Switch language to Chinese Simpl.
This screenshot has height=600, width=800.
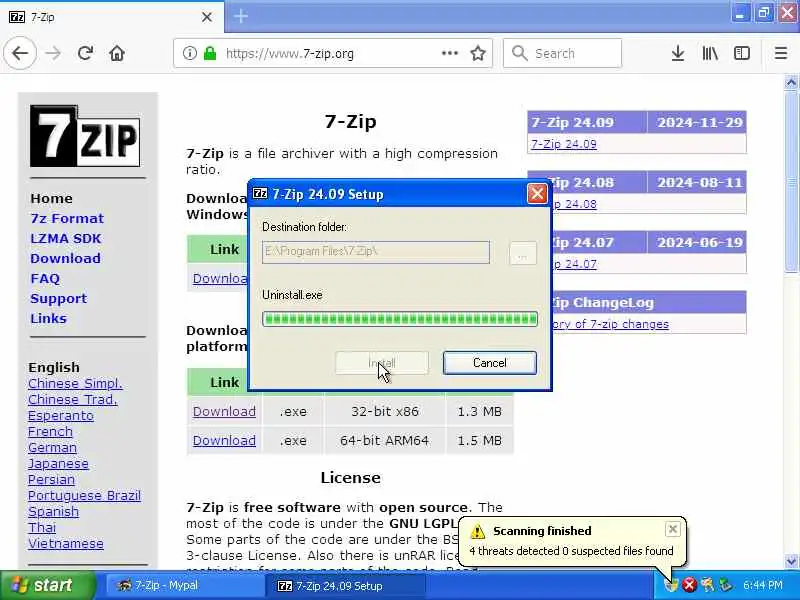point(75,384)
